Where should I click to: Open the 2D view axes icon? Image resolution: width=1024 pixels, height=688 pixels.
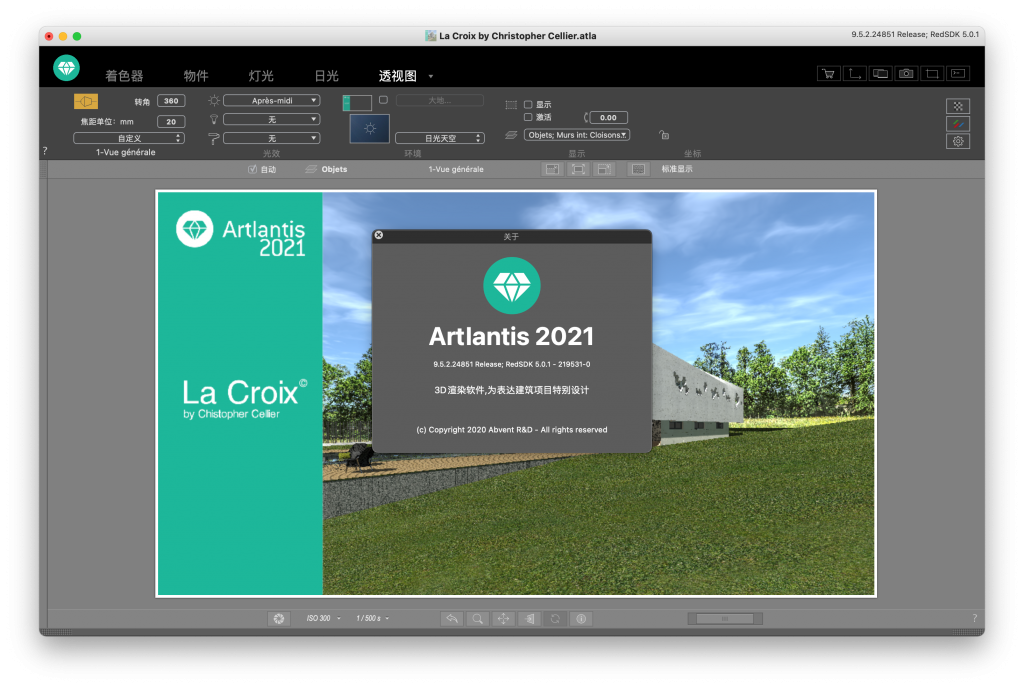(854, 73)
